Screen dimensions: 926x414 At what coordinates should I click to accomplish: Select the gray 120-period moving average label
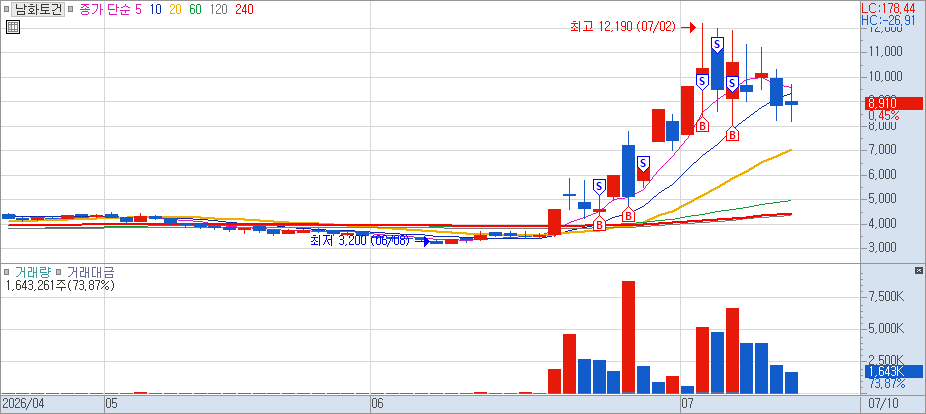click(218, 9)
